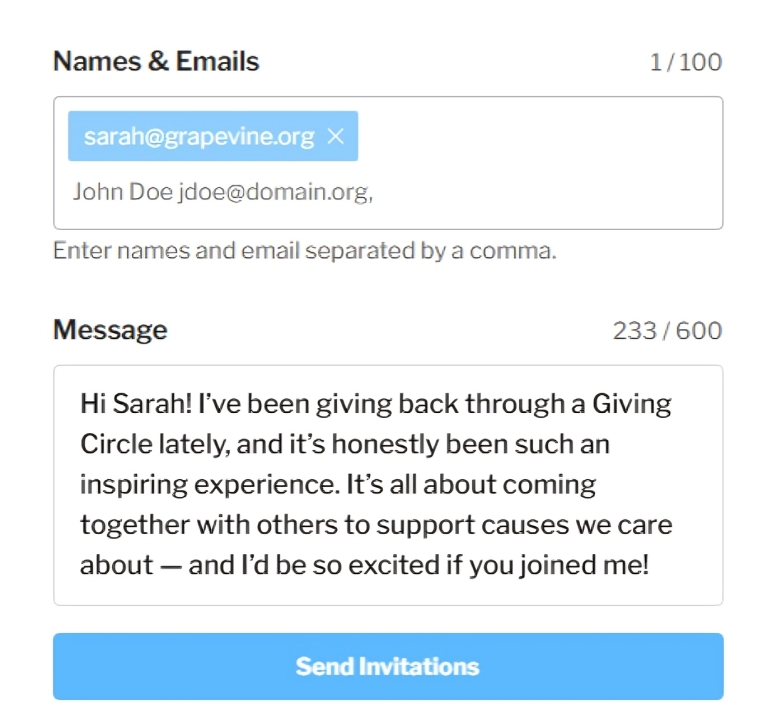Image resolution: width=777 pixels, height=723 pixels.
Task: Click "coming" at end of third message line
Action: coord(548,485)
